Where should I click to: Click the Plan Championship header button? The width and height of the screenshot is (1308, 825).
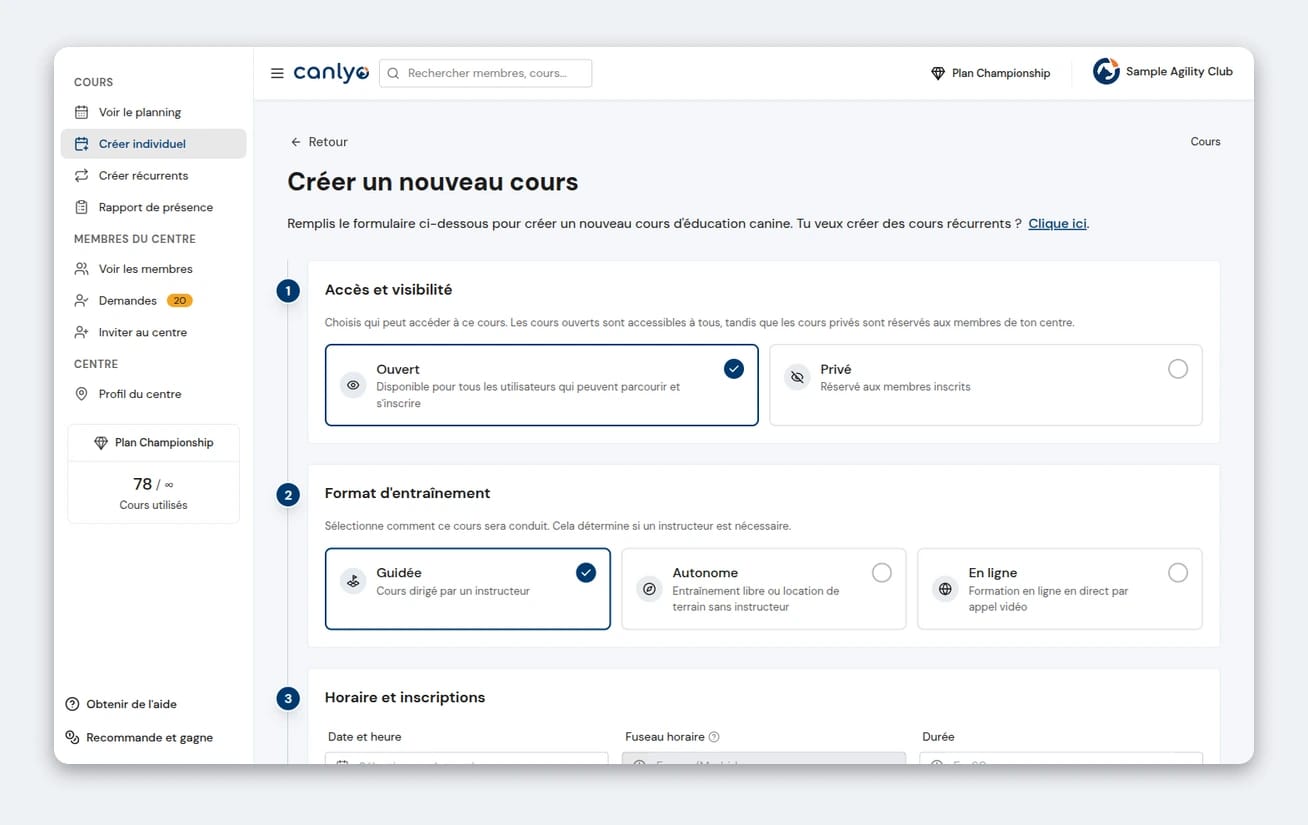[991, 73]
